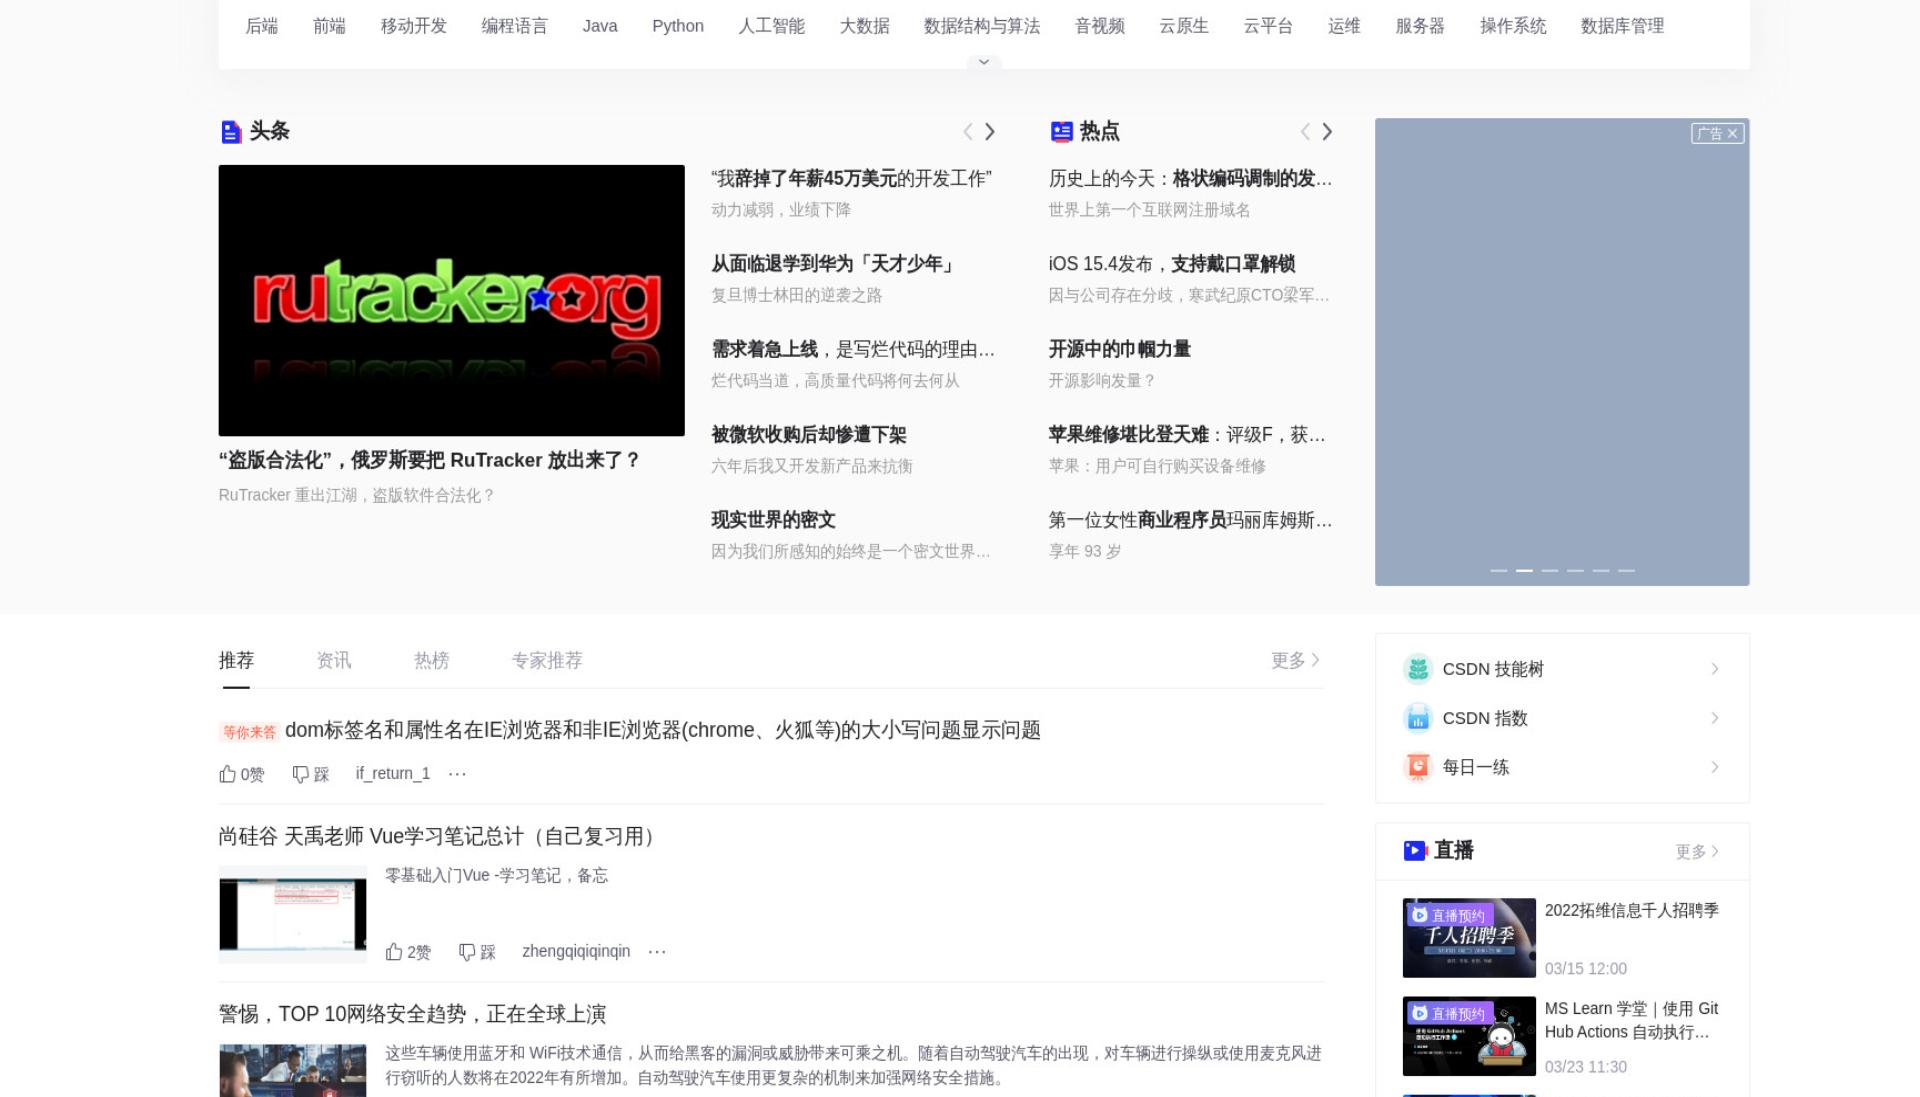
Task: Open the 数据结构与算法 category
Action: [982, 26]
